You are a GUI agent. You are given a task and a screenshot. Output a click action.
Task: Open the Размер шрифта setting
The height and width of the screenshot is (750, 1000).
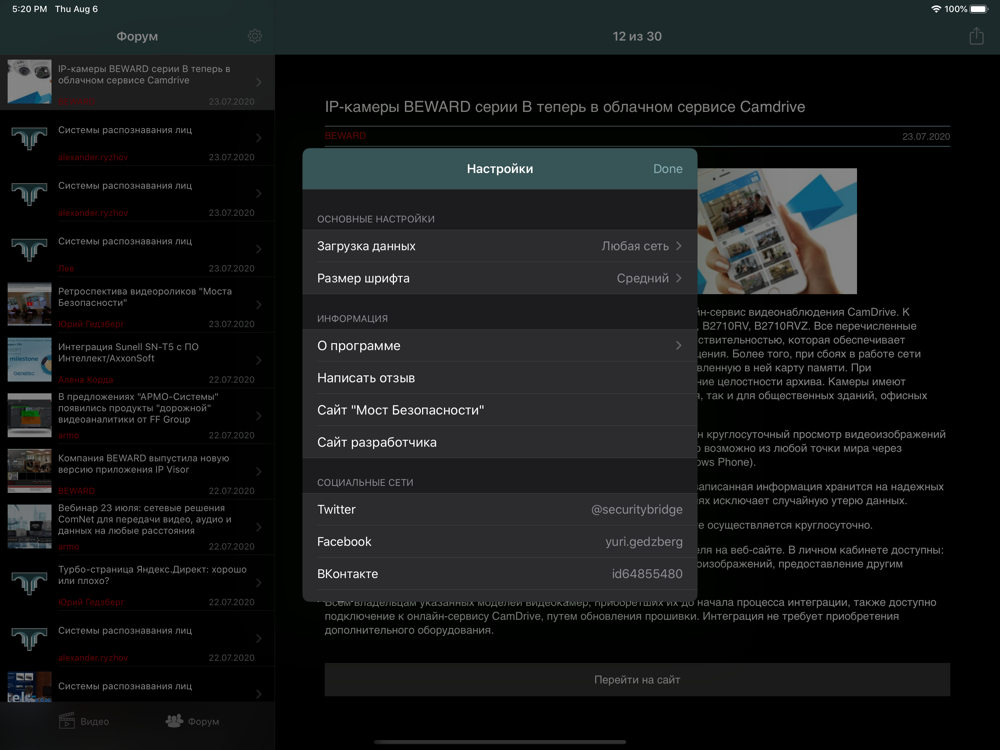tap(499, 278)
